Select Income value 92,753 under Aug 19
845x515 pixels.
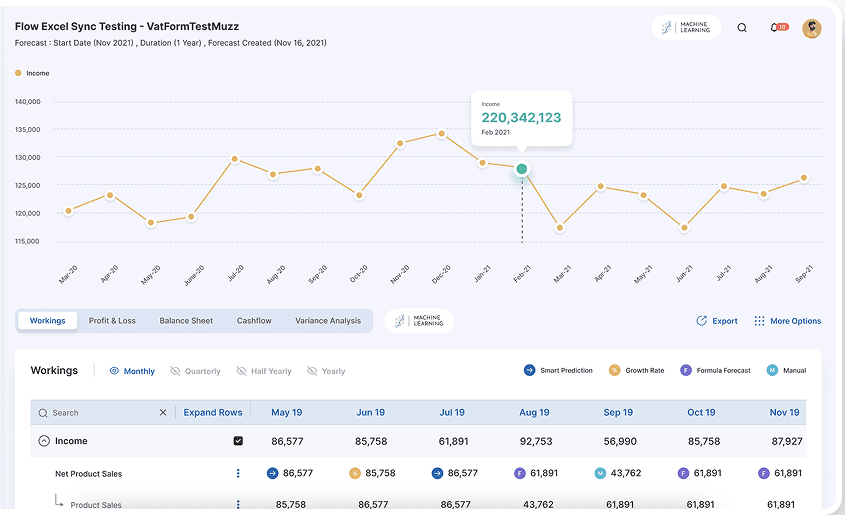[536, 441]
